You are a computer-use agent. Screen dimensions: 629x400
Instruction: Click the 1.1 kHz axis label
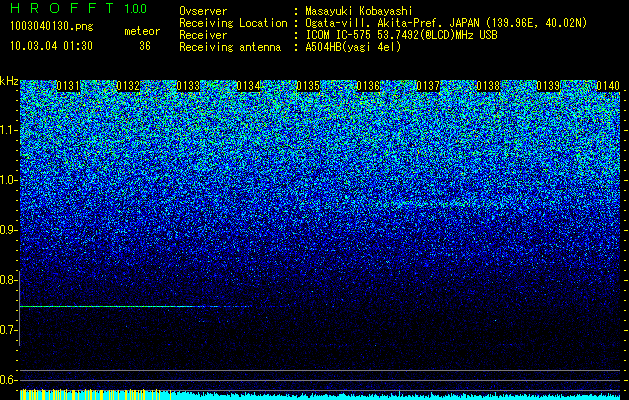click(x=8, y=130)
